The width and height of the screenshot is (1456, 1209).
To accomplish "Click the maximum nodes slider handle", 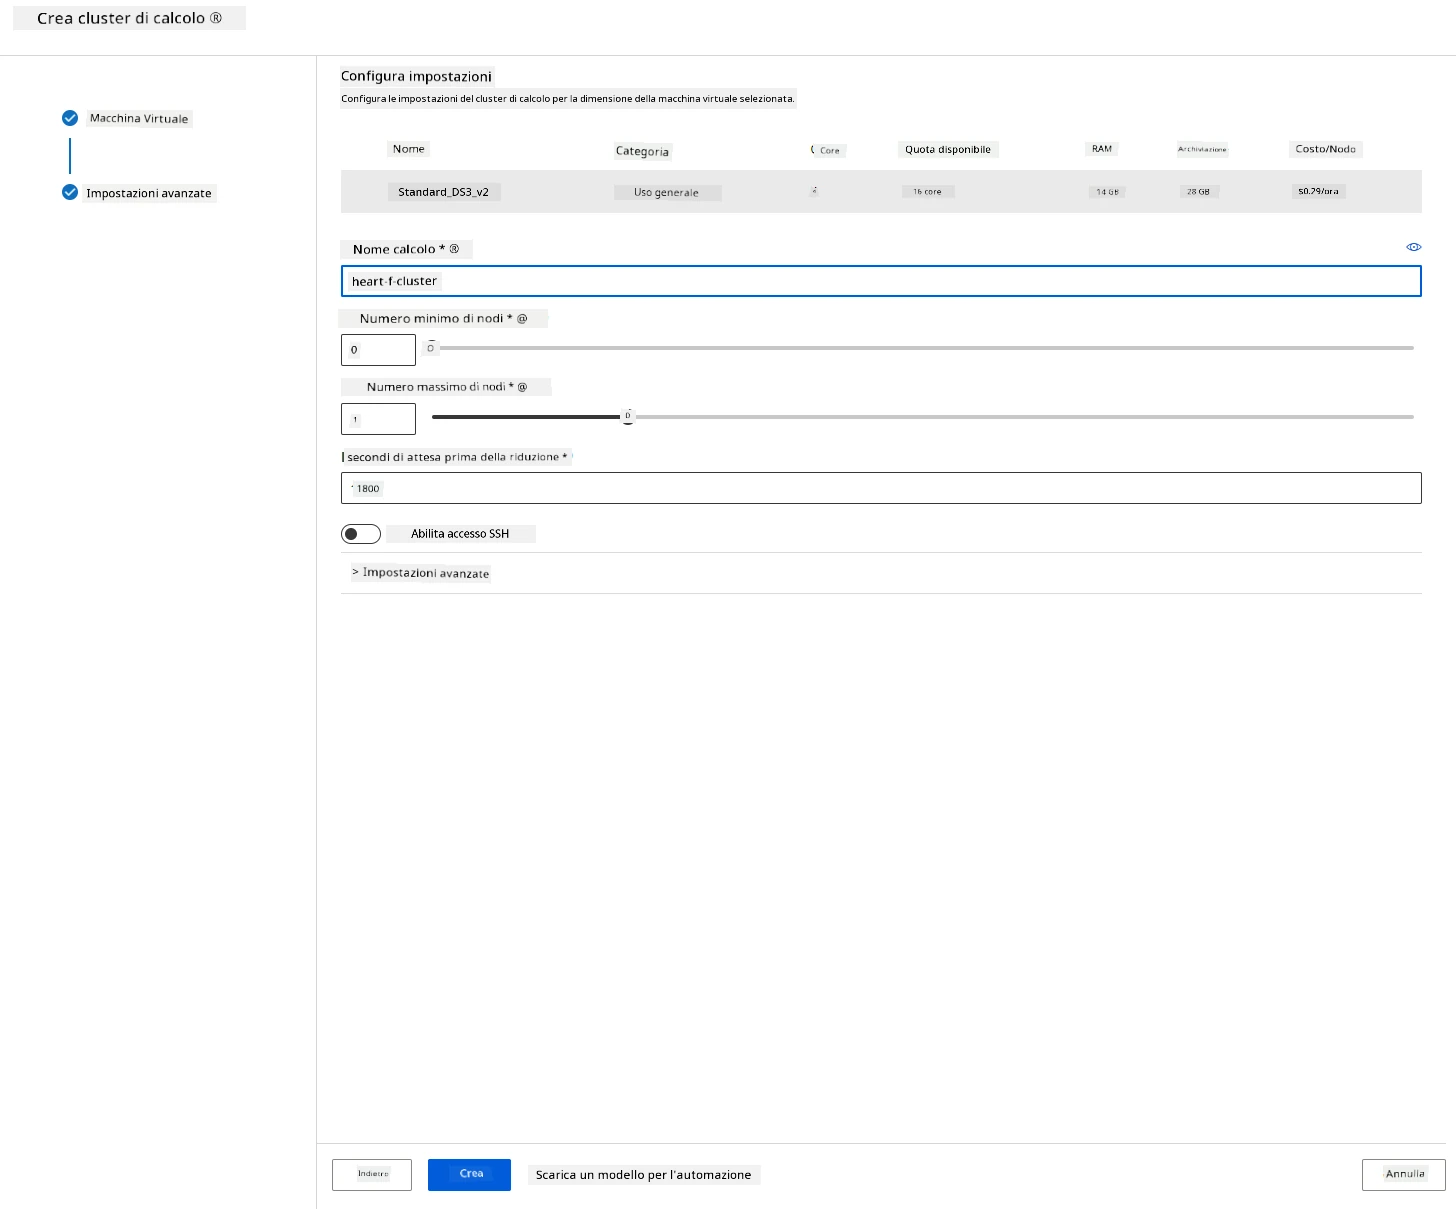I will (628, 416).
